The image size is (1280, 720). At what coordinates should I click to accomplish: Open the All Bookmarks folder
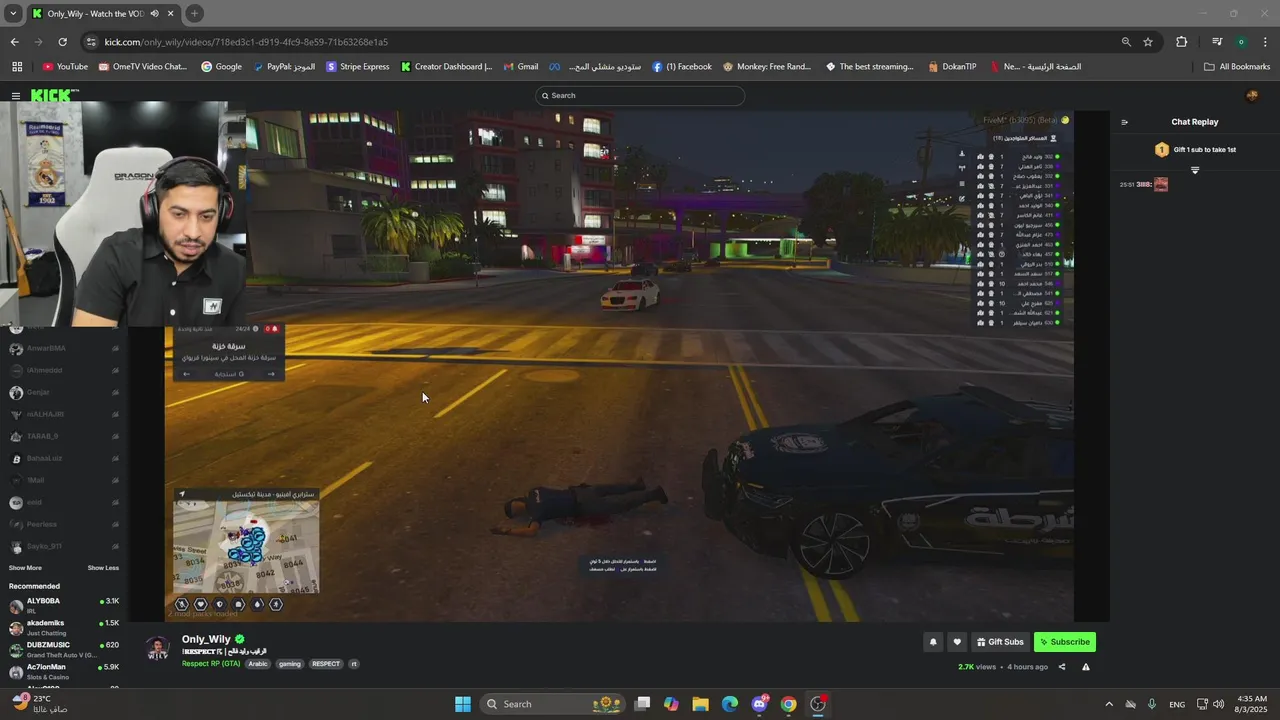pos(1237,67)
